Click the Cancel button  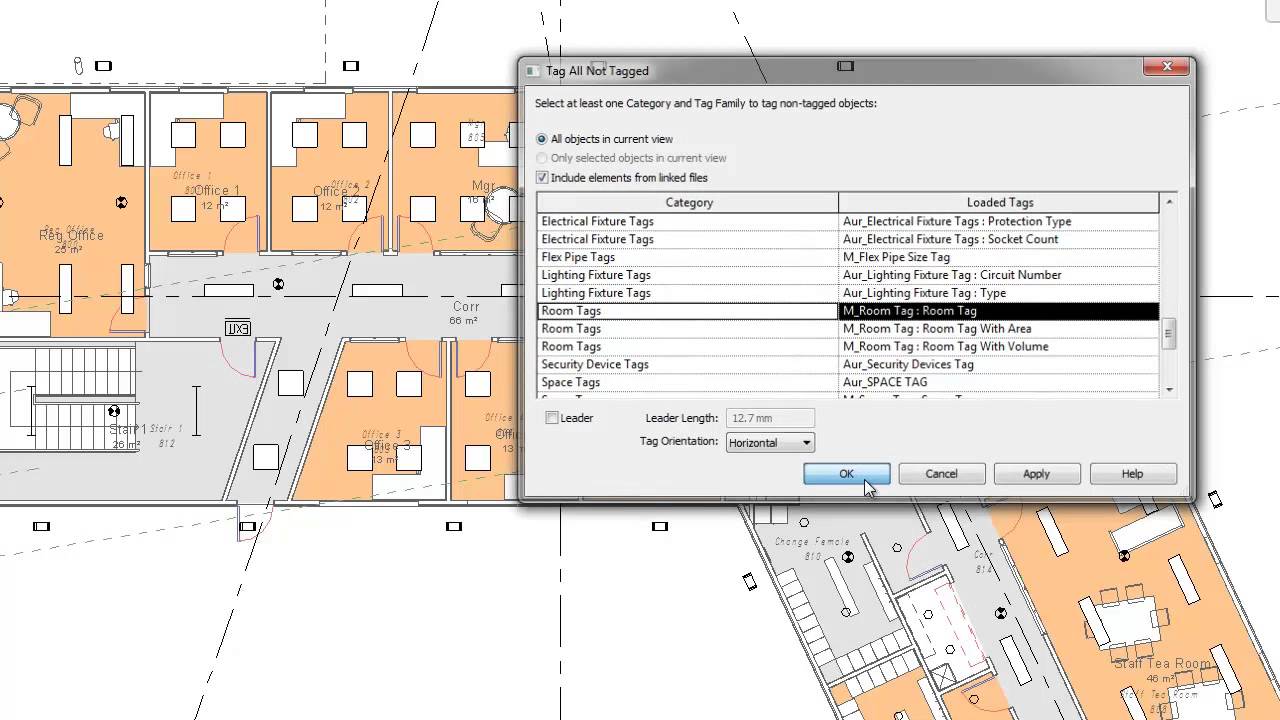[941, 474]
